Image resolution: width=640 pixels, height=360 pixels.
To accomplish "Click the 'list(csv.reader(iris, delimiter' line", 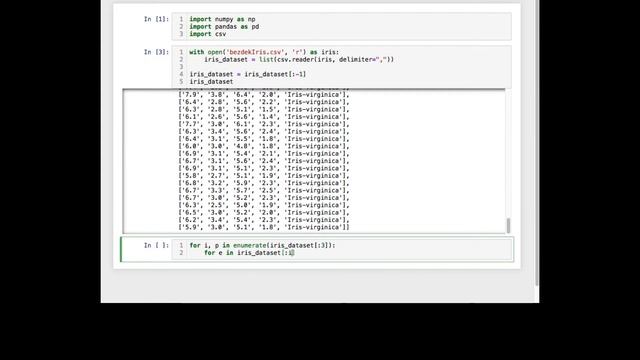I will tap(299, 60).
